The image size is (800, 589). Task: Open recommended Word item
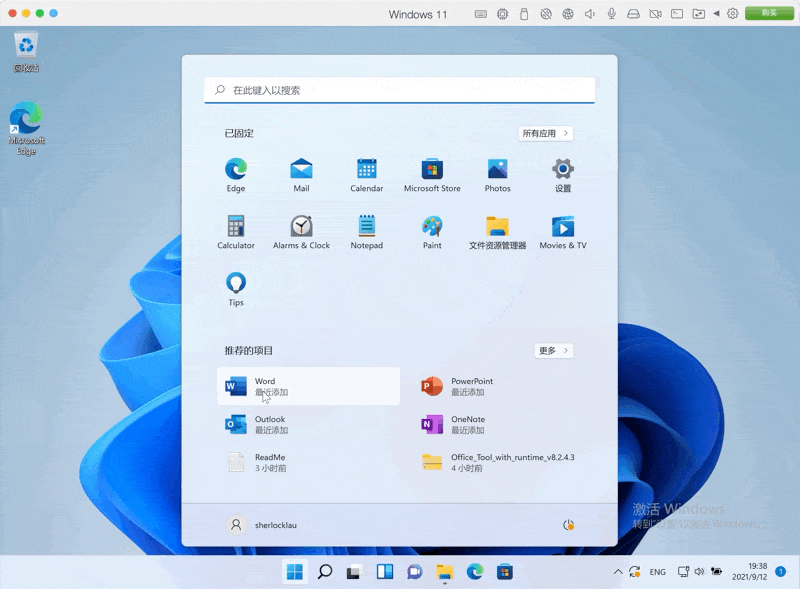point(308,386)
